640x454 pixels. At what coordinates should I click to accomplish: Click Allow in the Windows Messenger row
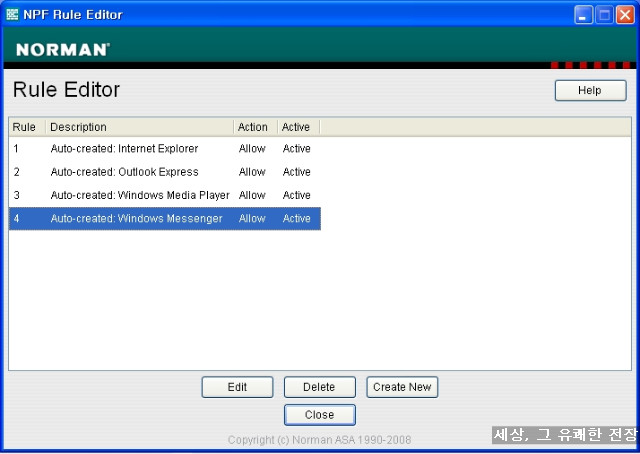click(252, 218)
